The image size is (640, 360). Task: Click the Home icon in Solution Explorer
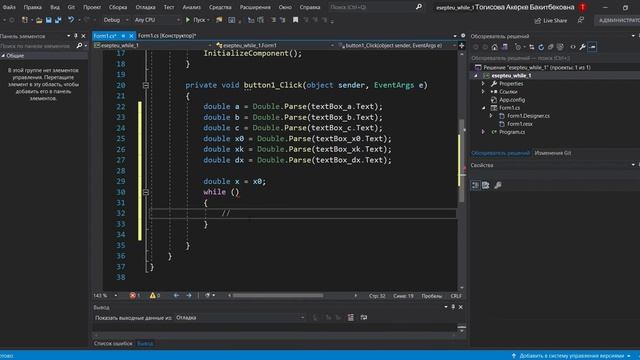click(x=495, y=47)
